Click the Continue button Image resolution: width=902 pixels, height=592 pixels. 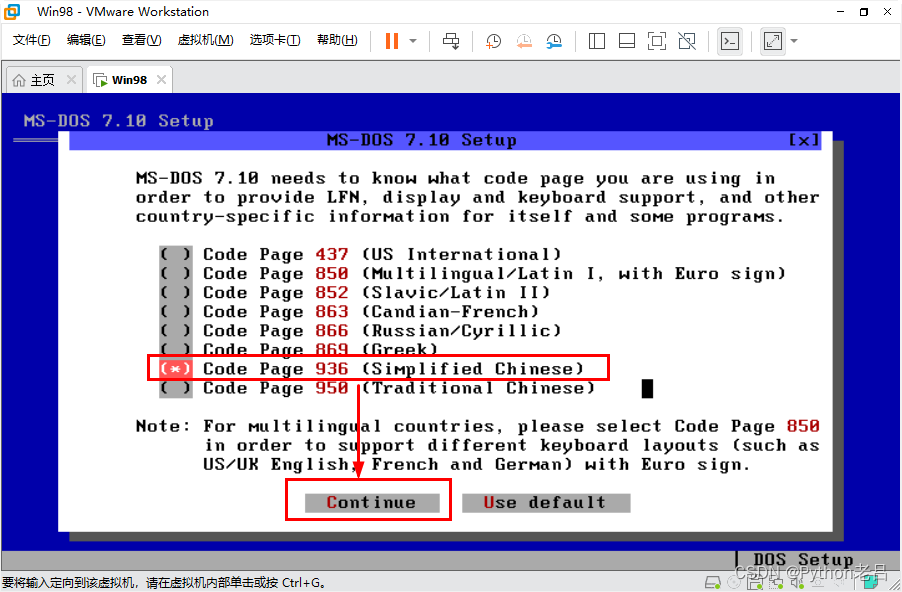coord(372,503)
